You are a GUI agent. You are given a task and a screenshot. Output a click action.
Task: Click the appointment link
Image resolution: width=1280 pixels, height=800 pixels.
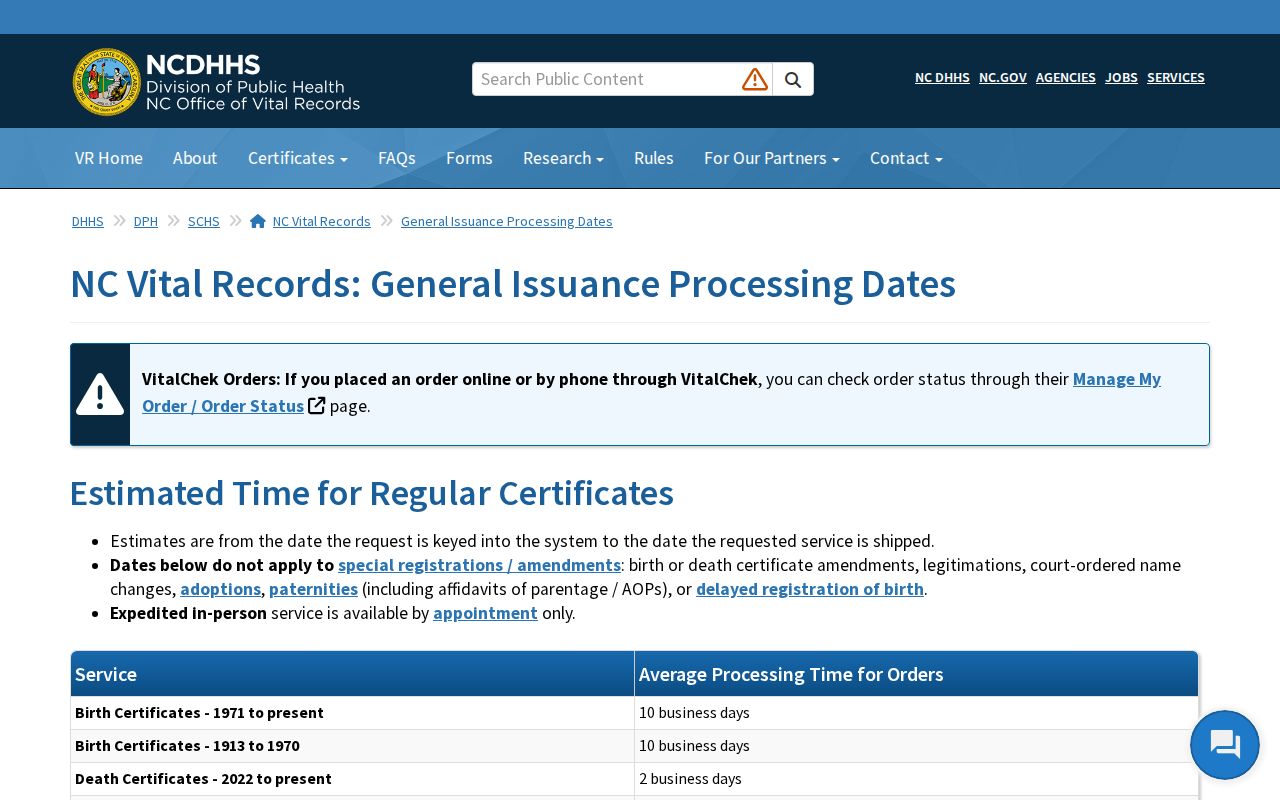coord(485,613)
